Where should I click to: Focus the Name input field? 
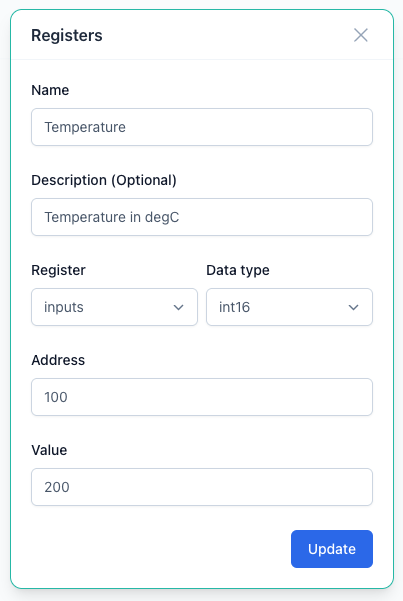(202, 127)
